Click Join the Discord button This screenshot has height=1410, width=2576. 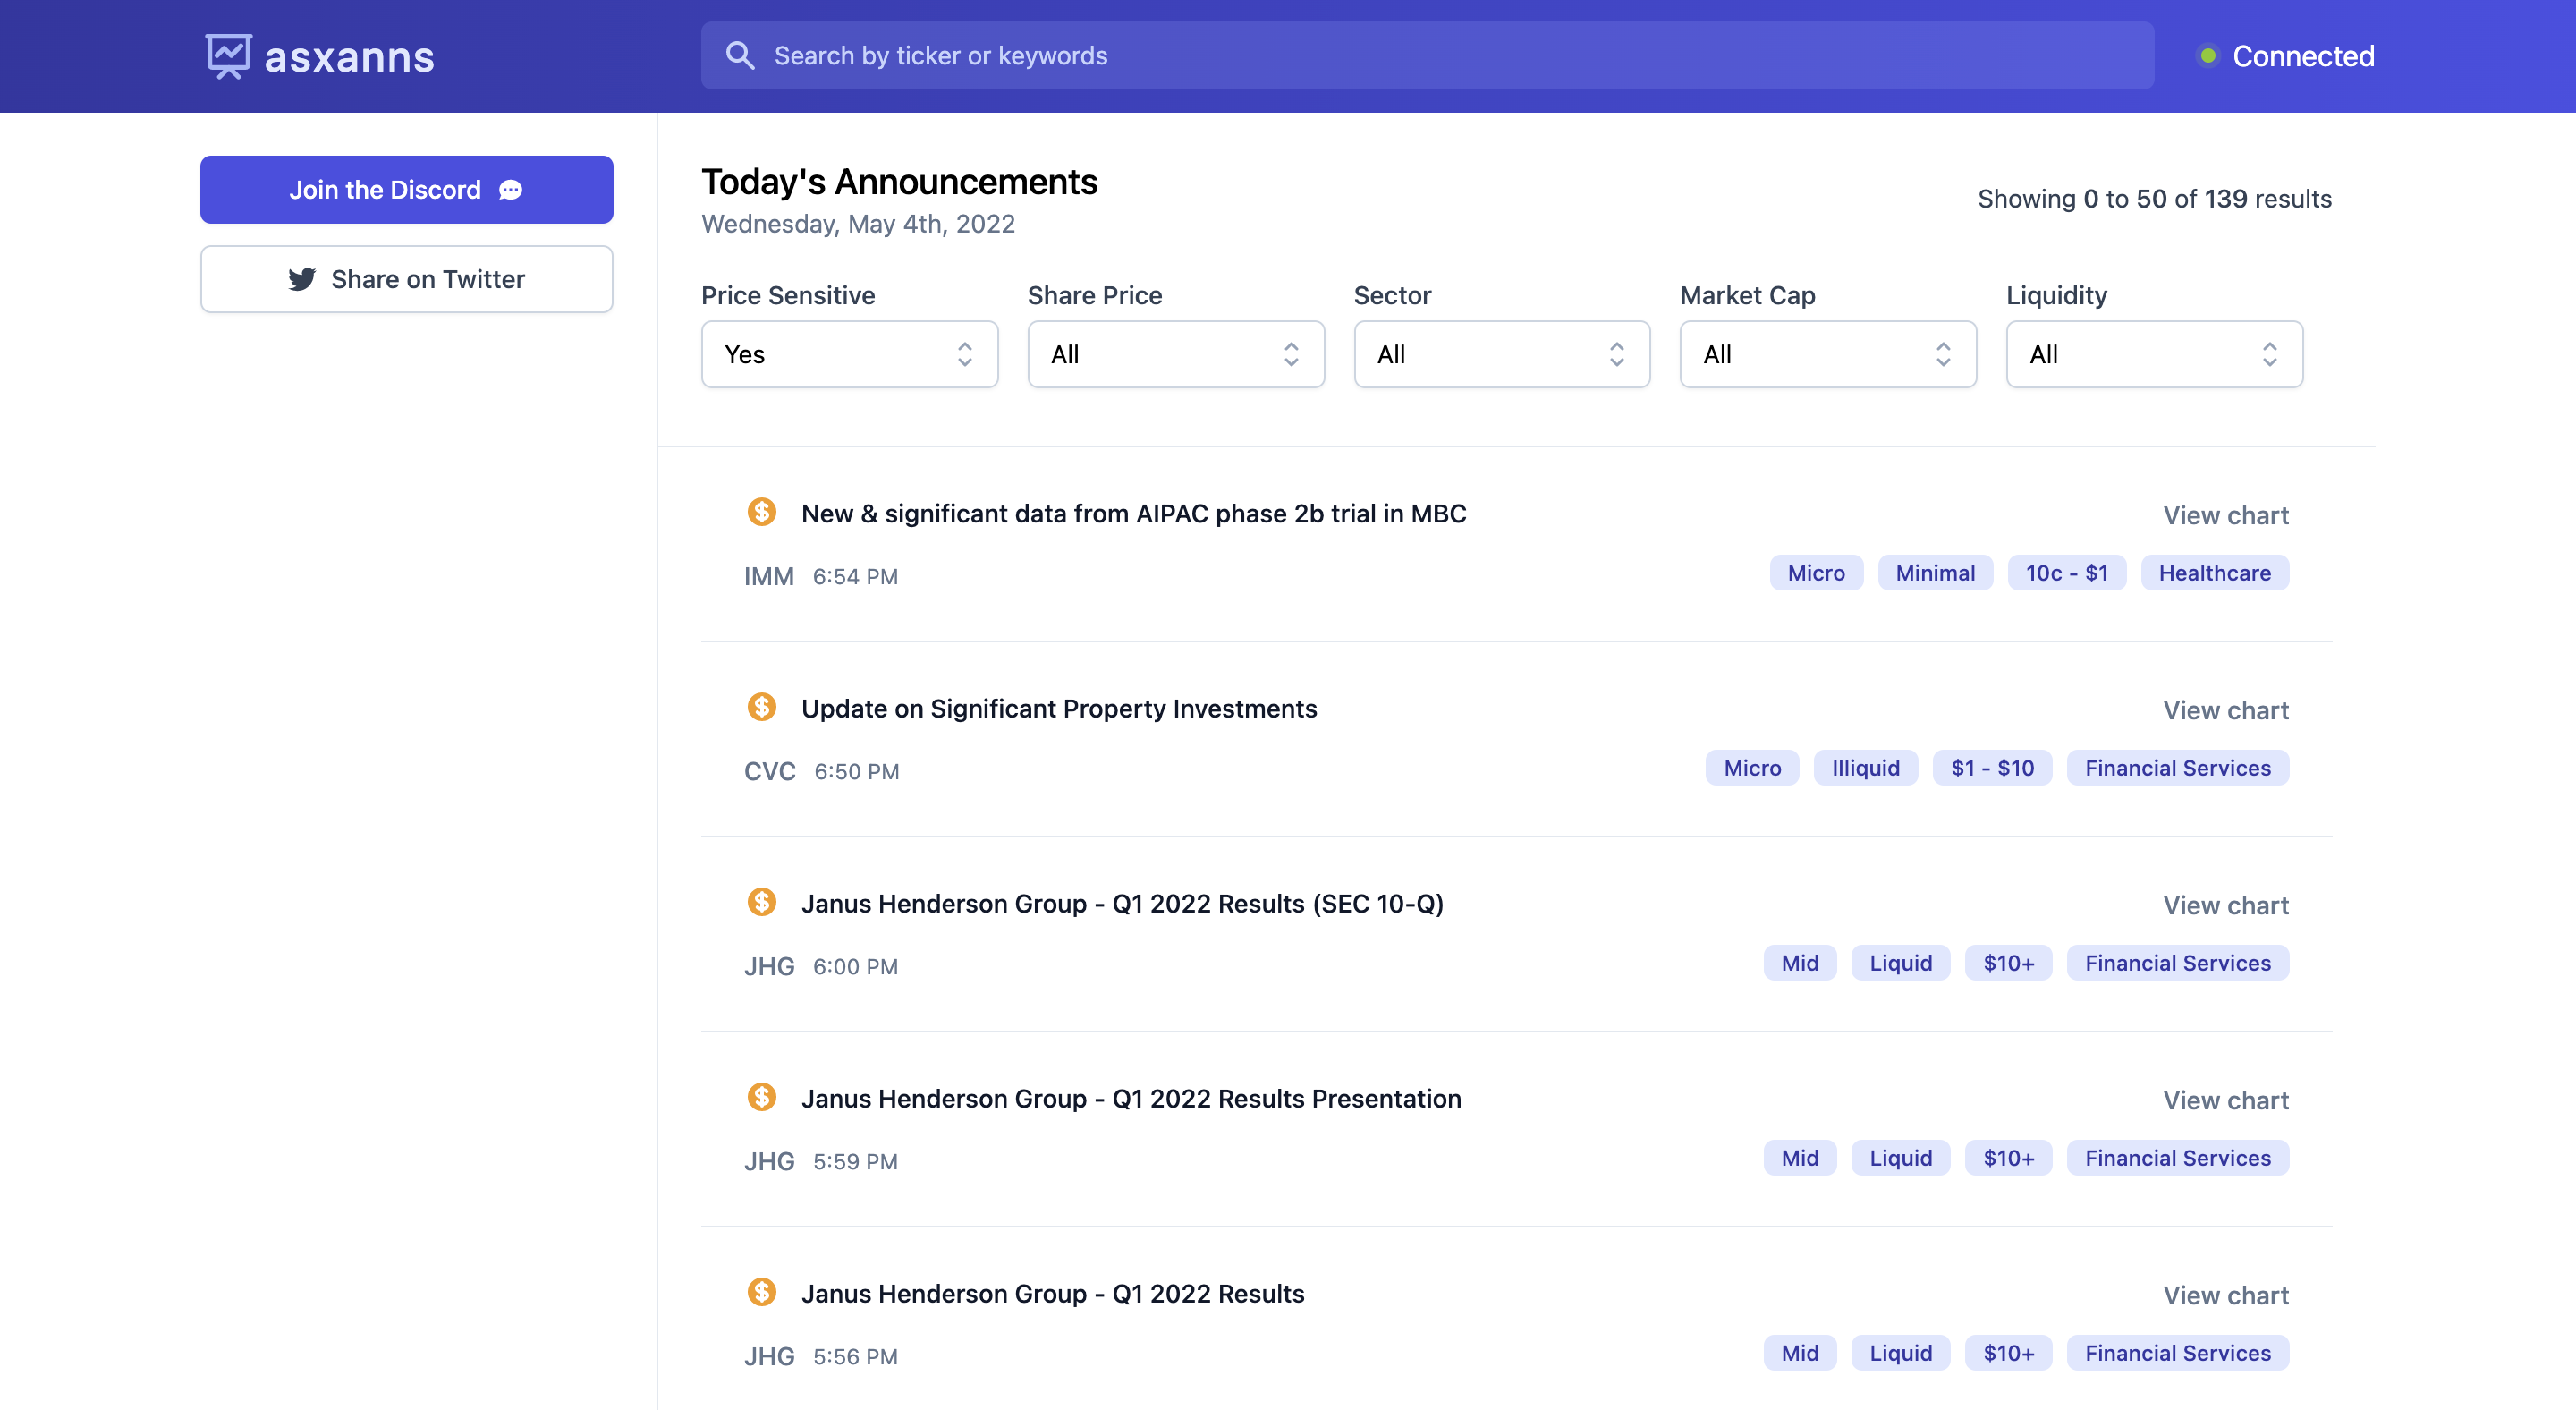click(x=406, y=189)
